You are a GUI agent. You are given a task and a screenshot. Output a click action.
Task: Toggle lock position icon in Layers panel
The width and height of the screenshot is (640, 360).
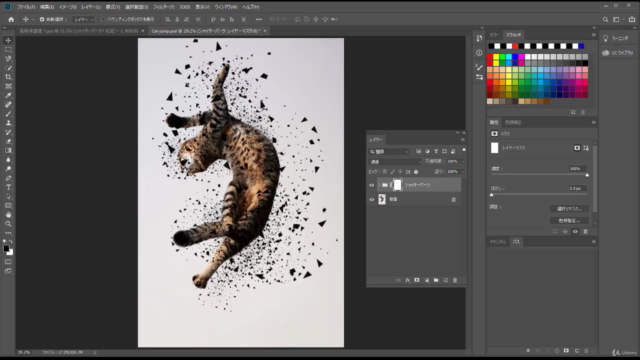[400, 172]
